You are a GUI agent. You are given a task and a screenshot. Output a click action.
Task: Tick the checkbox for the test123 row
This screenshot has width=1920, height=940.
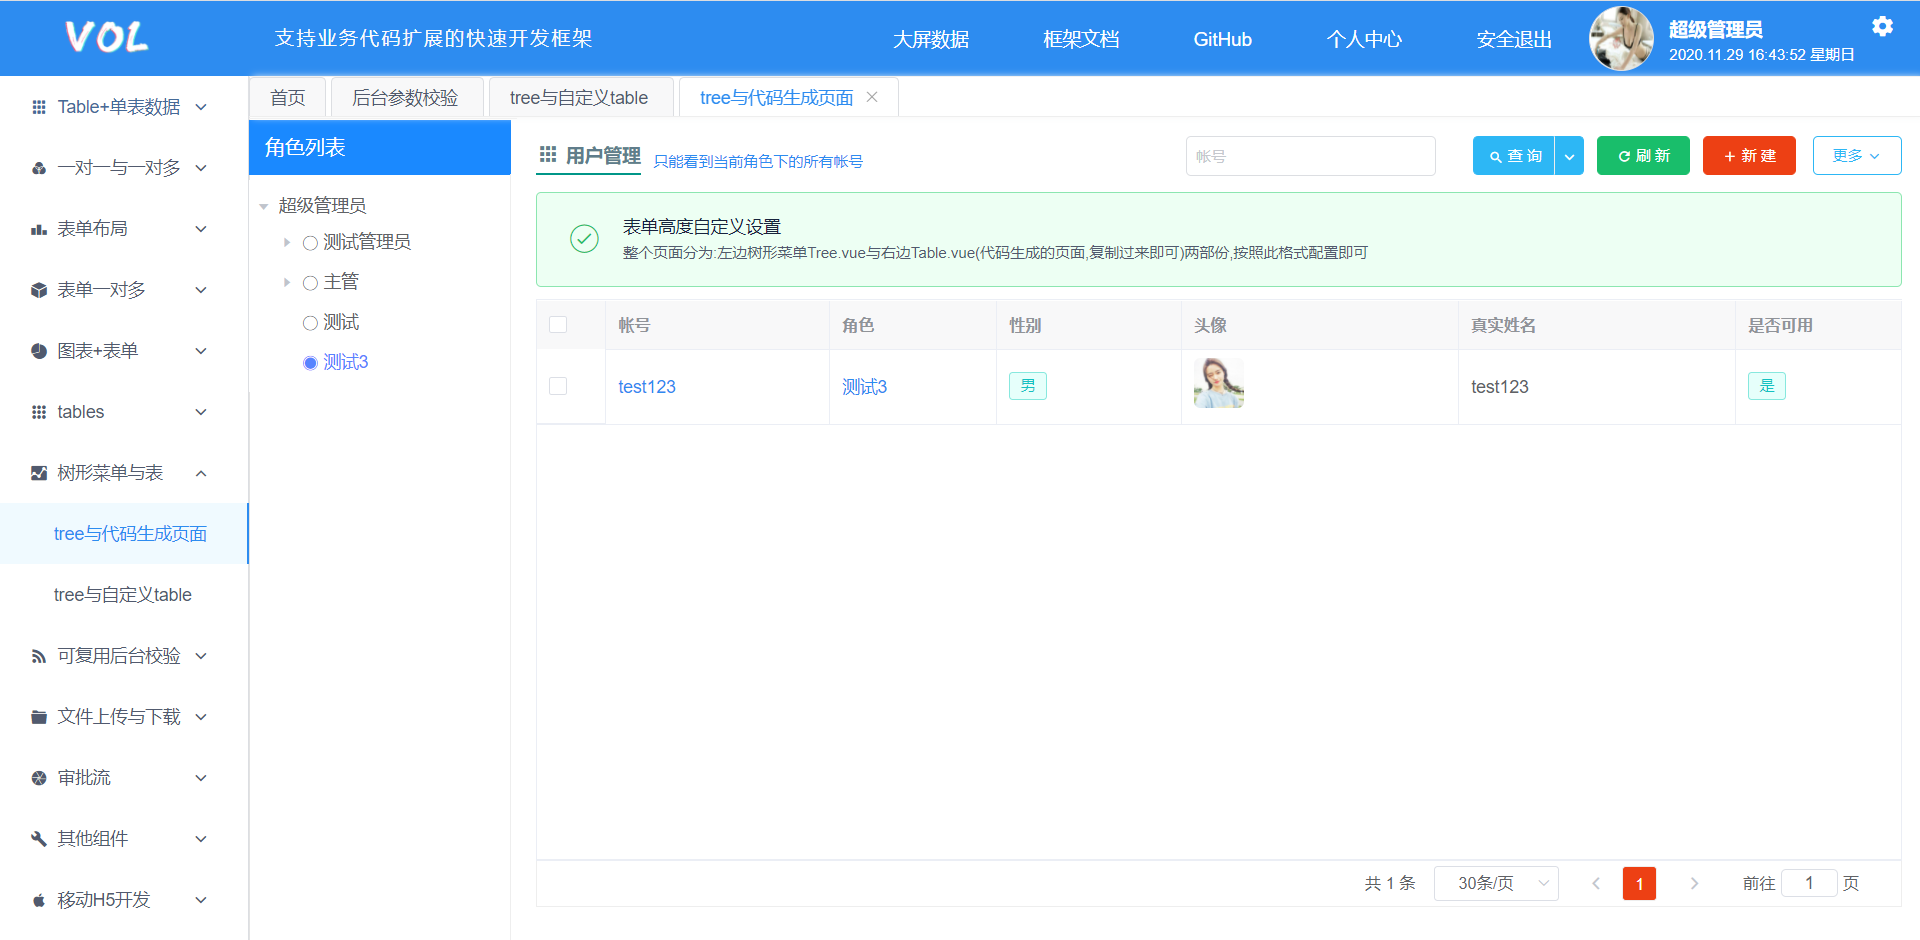tap(558, 386)
